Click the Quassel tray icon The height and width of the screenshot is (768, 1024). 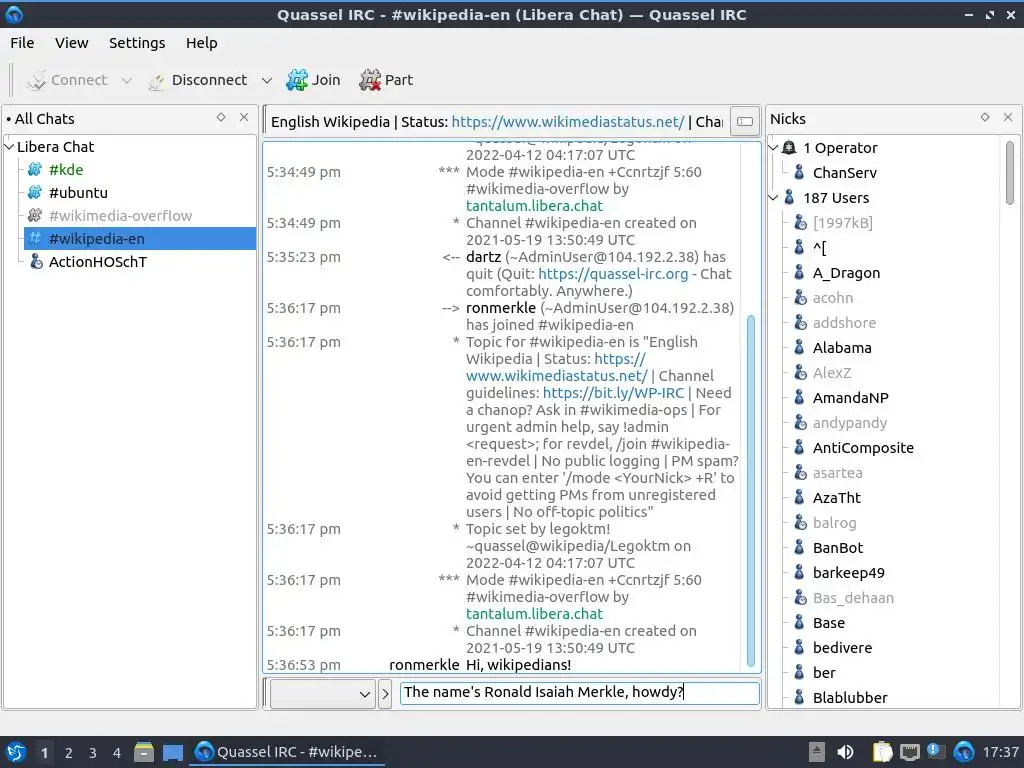(x=963, y=752)
